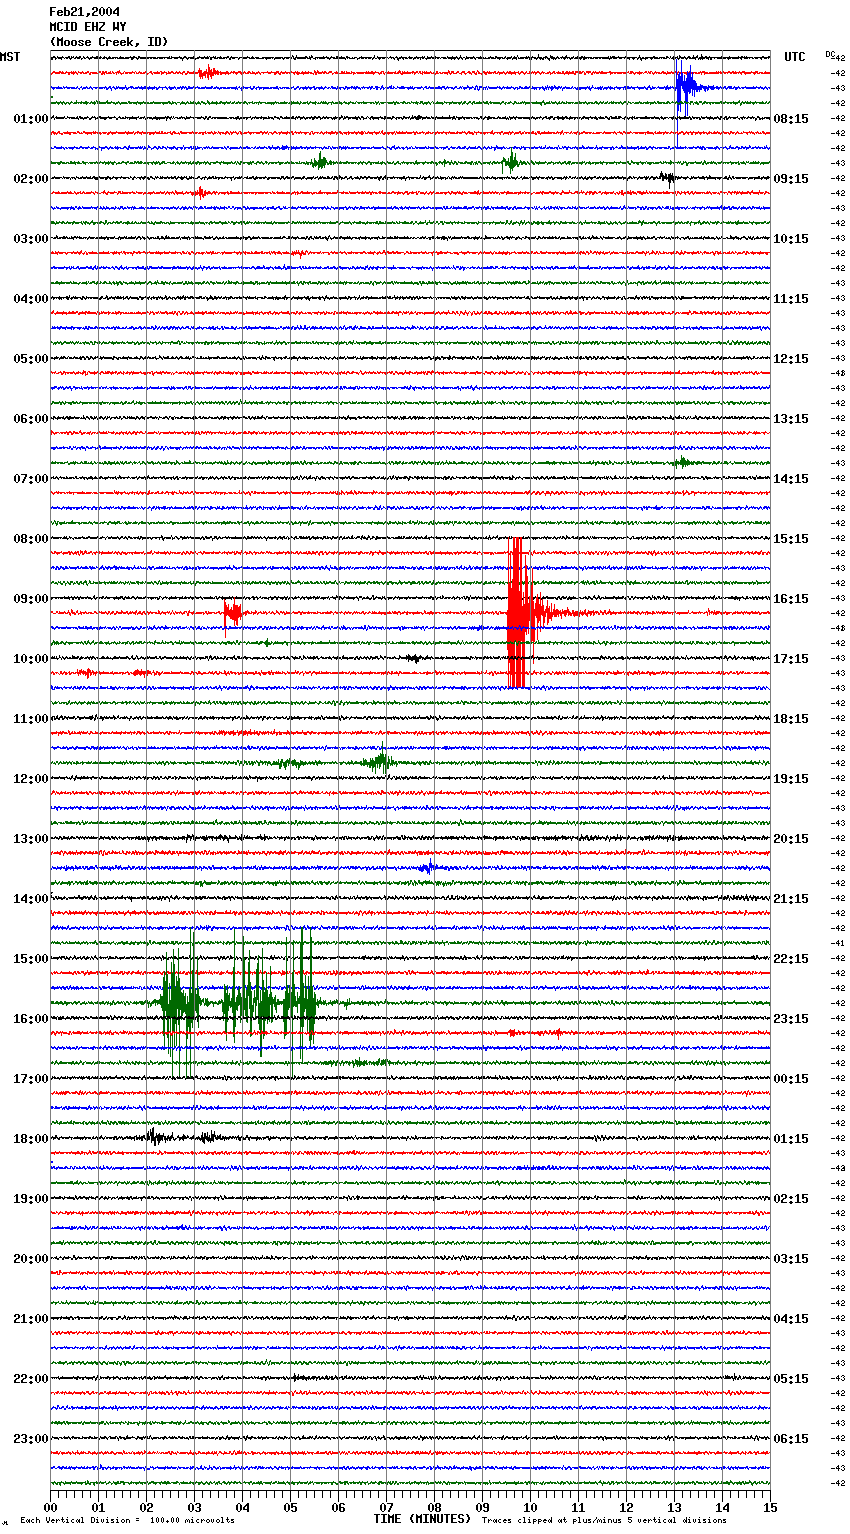Screen dimensions: 850x1534
Task: Click the 21:15 UTC time label
Action: click(791, 899)
